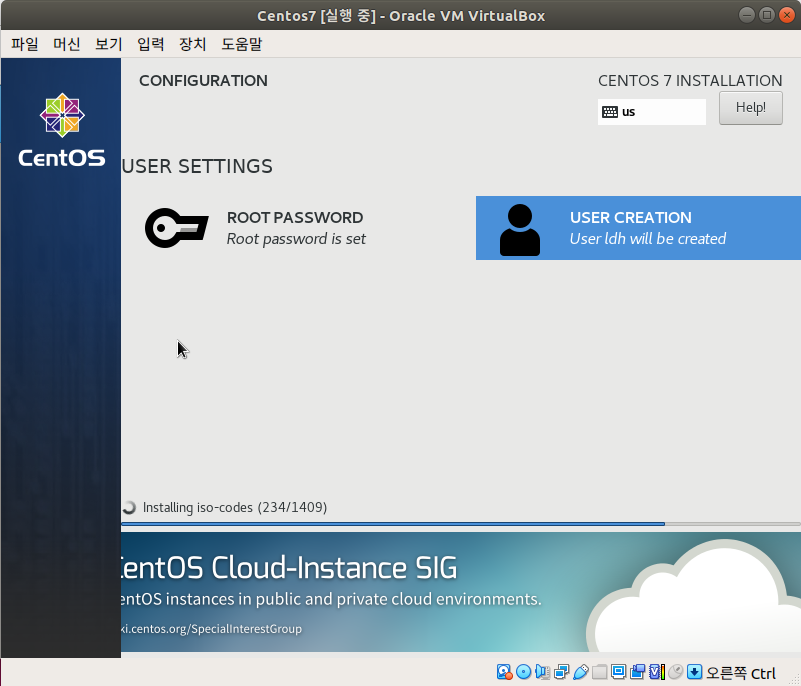This screenshot has height=686, width=801.
Task: Click the 'Installing iso-codes (234/1409)' status text
Action: 234,507
